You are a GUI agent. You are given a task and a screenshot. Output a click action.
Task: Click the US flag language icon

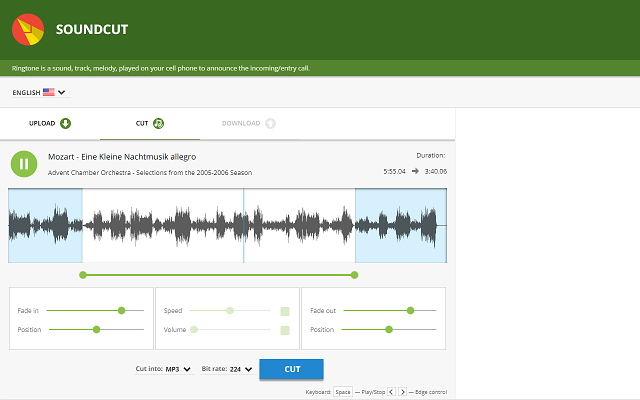click(48, 93)
